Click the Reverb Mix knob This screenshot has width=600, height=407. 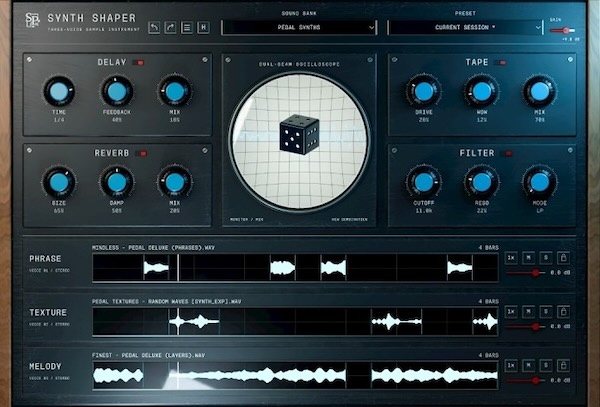[175, 182]
